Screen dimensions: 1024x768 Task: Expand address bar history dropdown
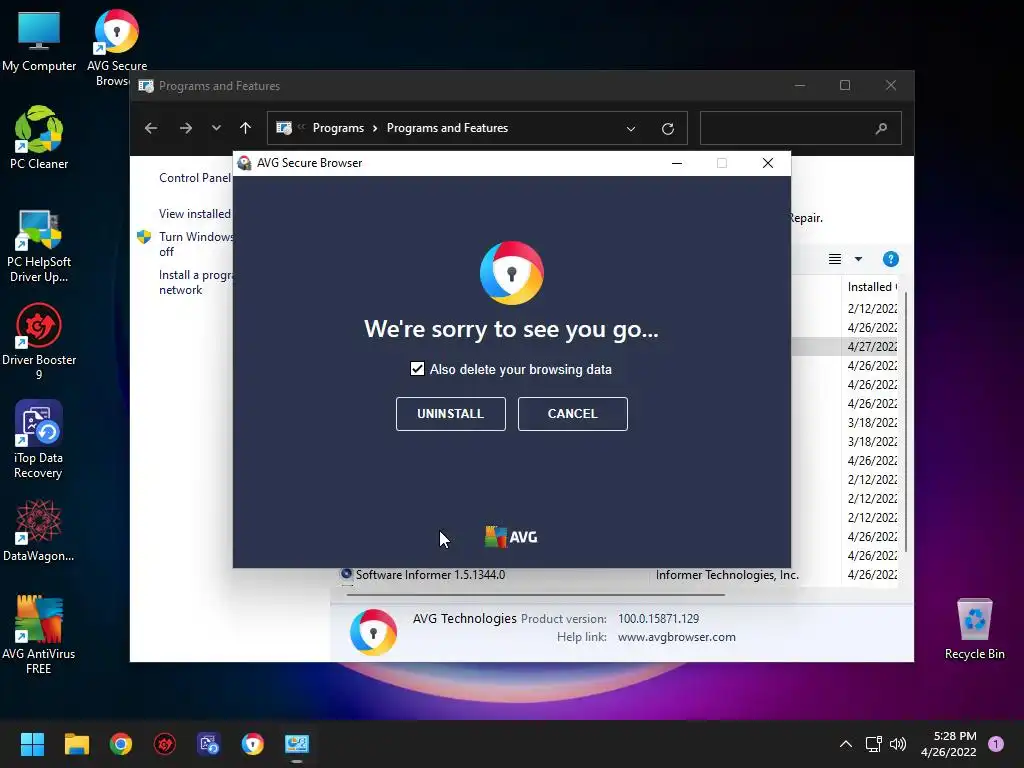point(631,128)
